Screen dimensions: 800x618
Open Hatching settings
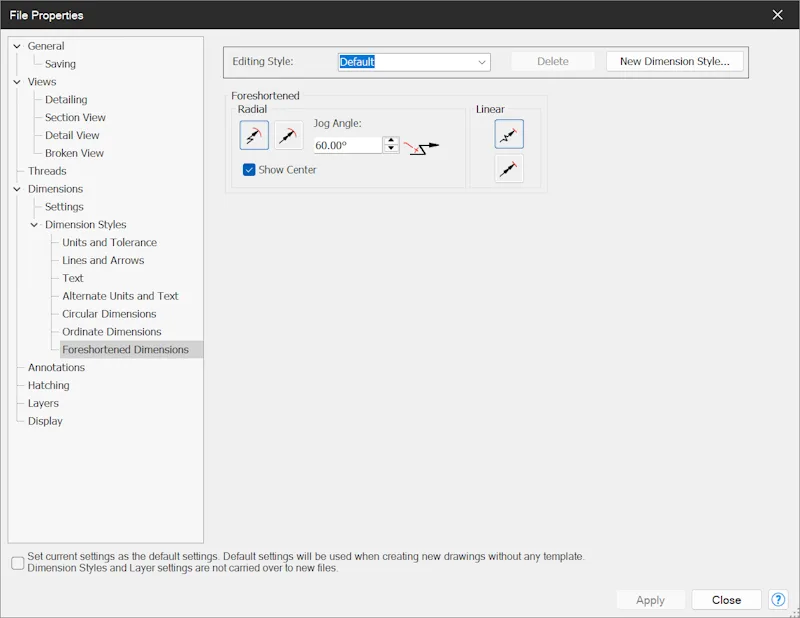tap(48, 385)
